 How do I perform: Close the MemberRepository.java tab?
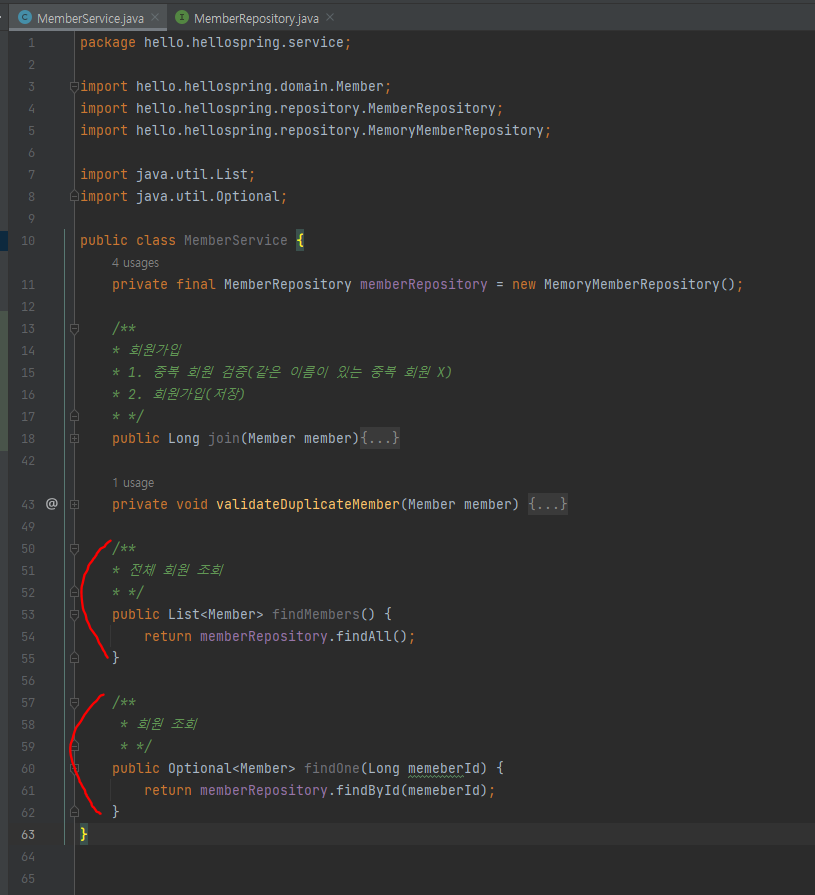click(330, 18)
